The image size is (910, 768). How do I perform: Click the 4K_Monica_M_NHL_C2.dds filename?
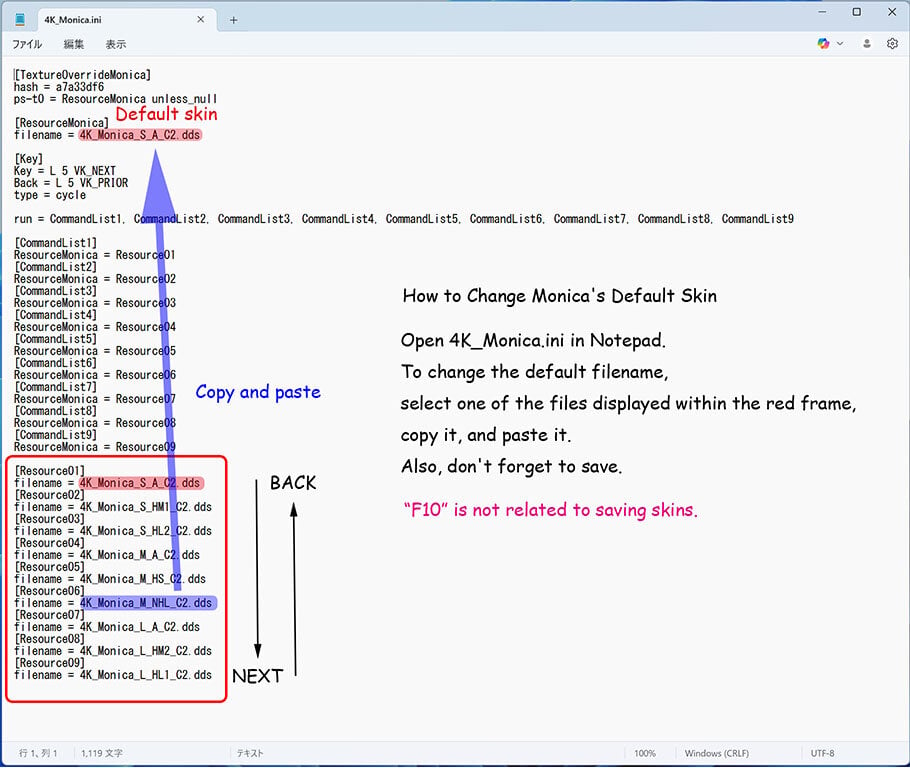(146, 603)
